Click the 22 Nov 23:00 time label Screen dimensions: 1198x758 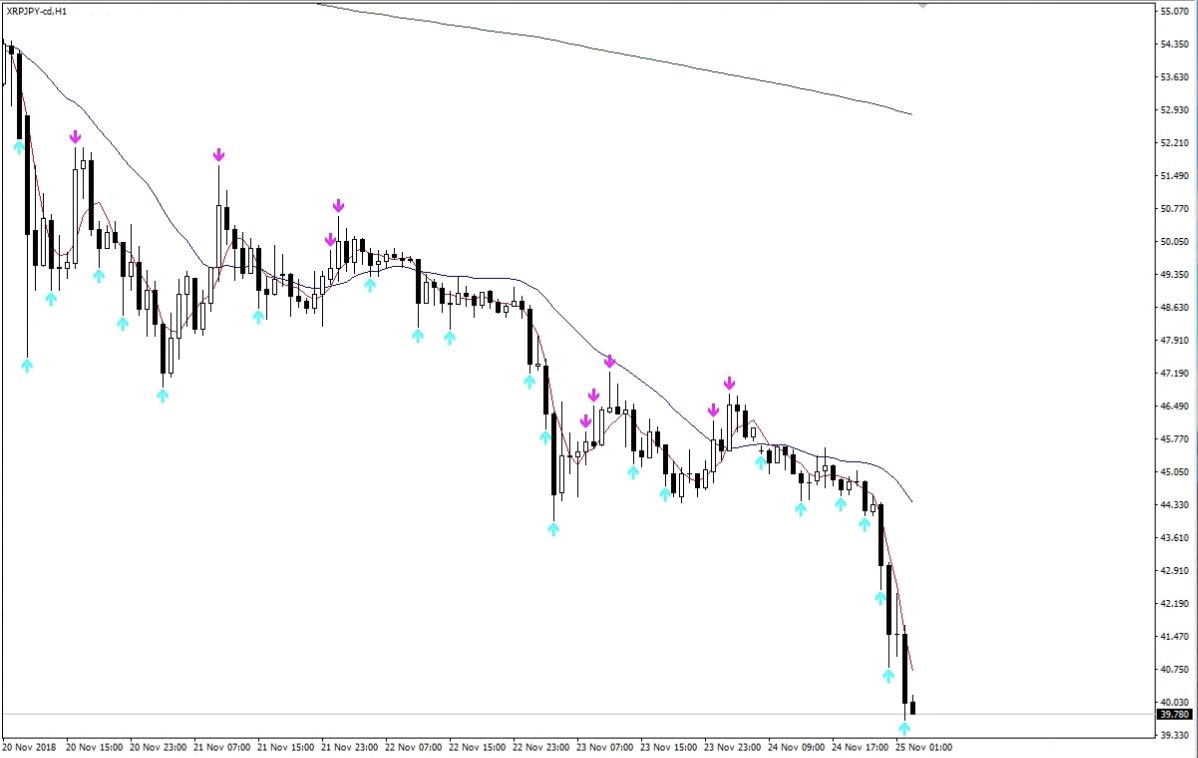point(541,747)
